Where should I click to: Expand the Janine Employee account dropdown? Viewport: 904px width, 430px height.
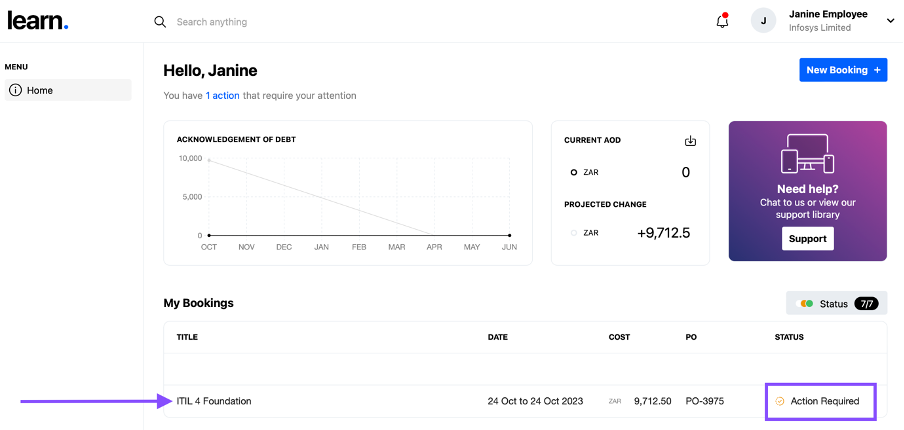(890, 21)
